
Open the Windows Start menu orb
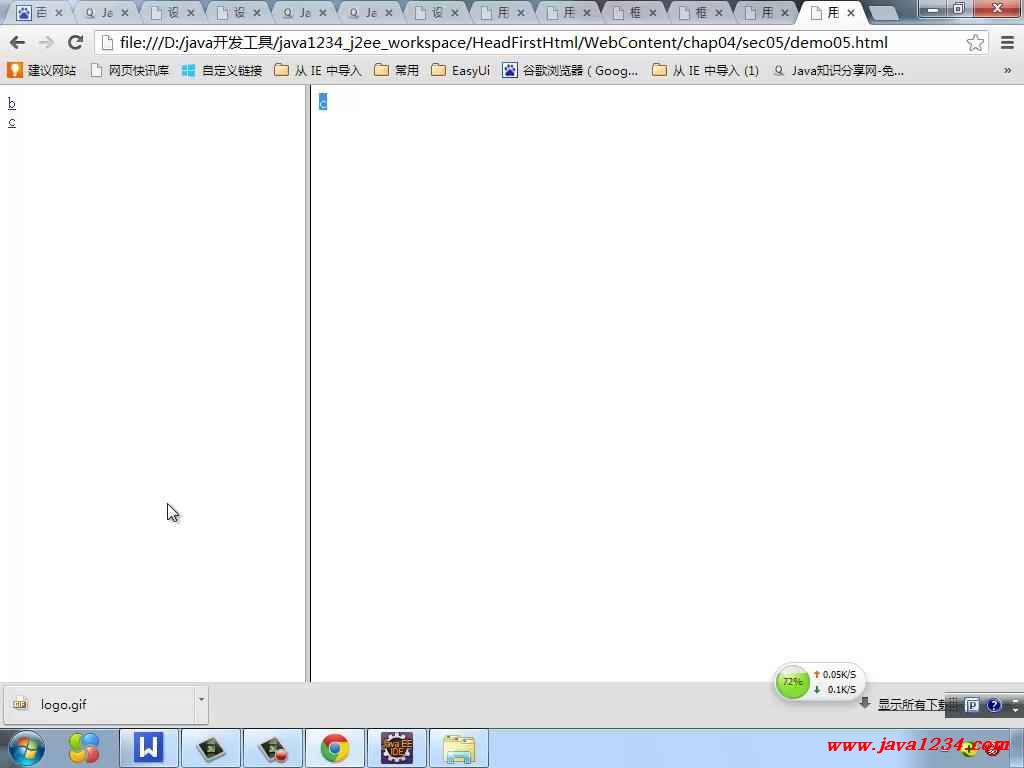[x=26, y=748]
